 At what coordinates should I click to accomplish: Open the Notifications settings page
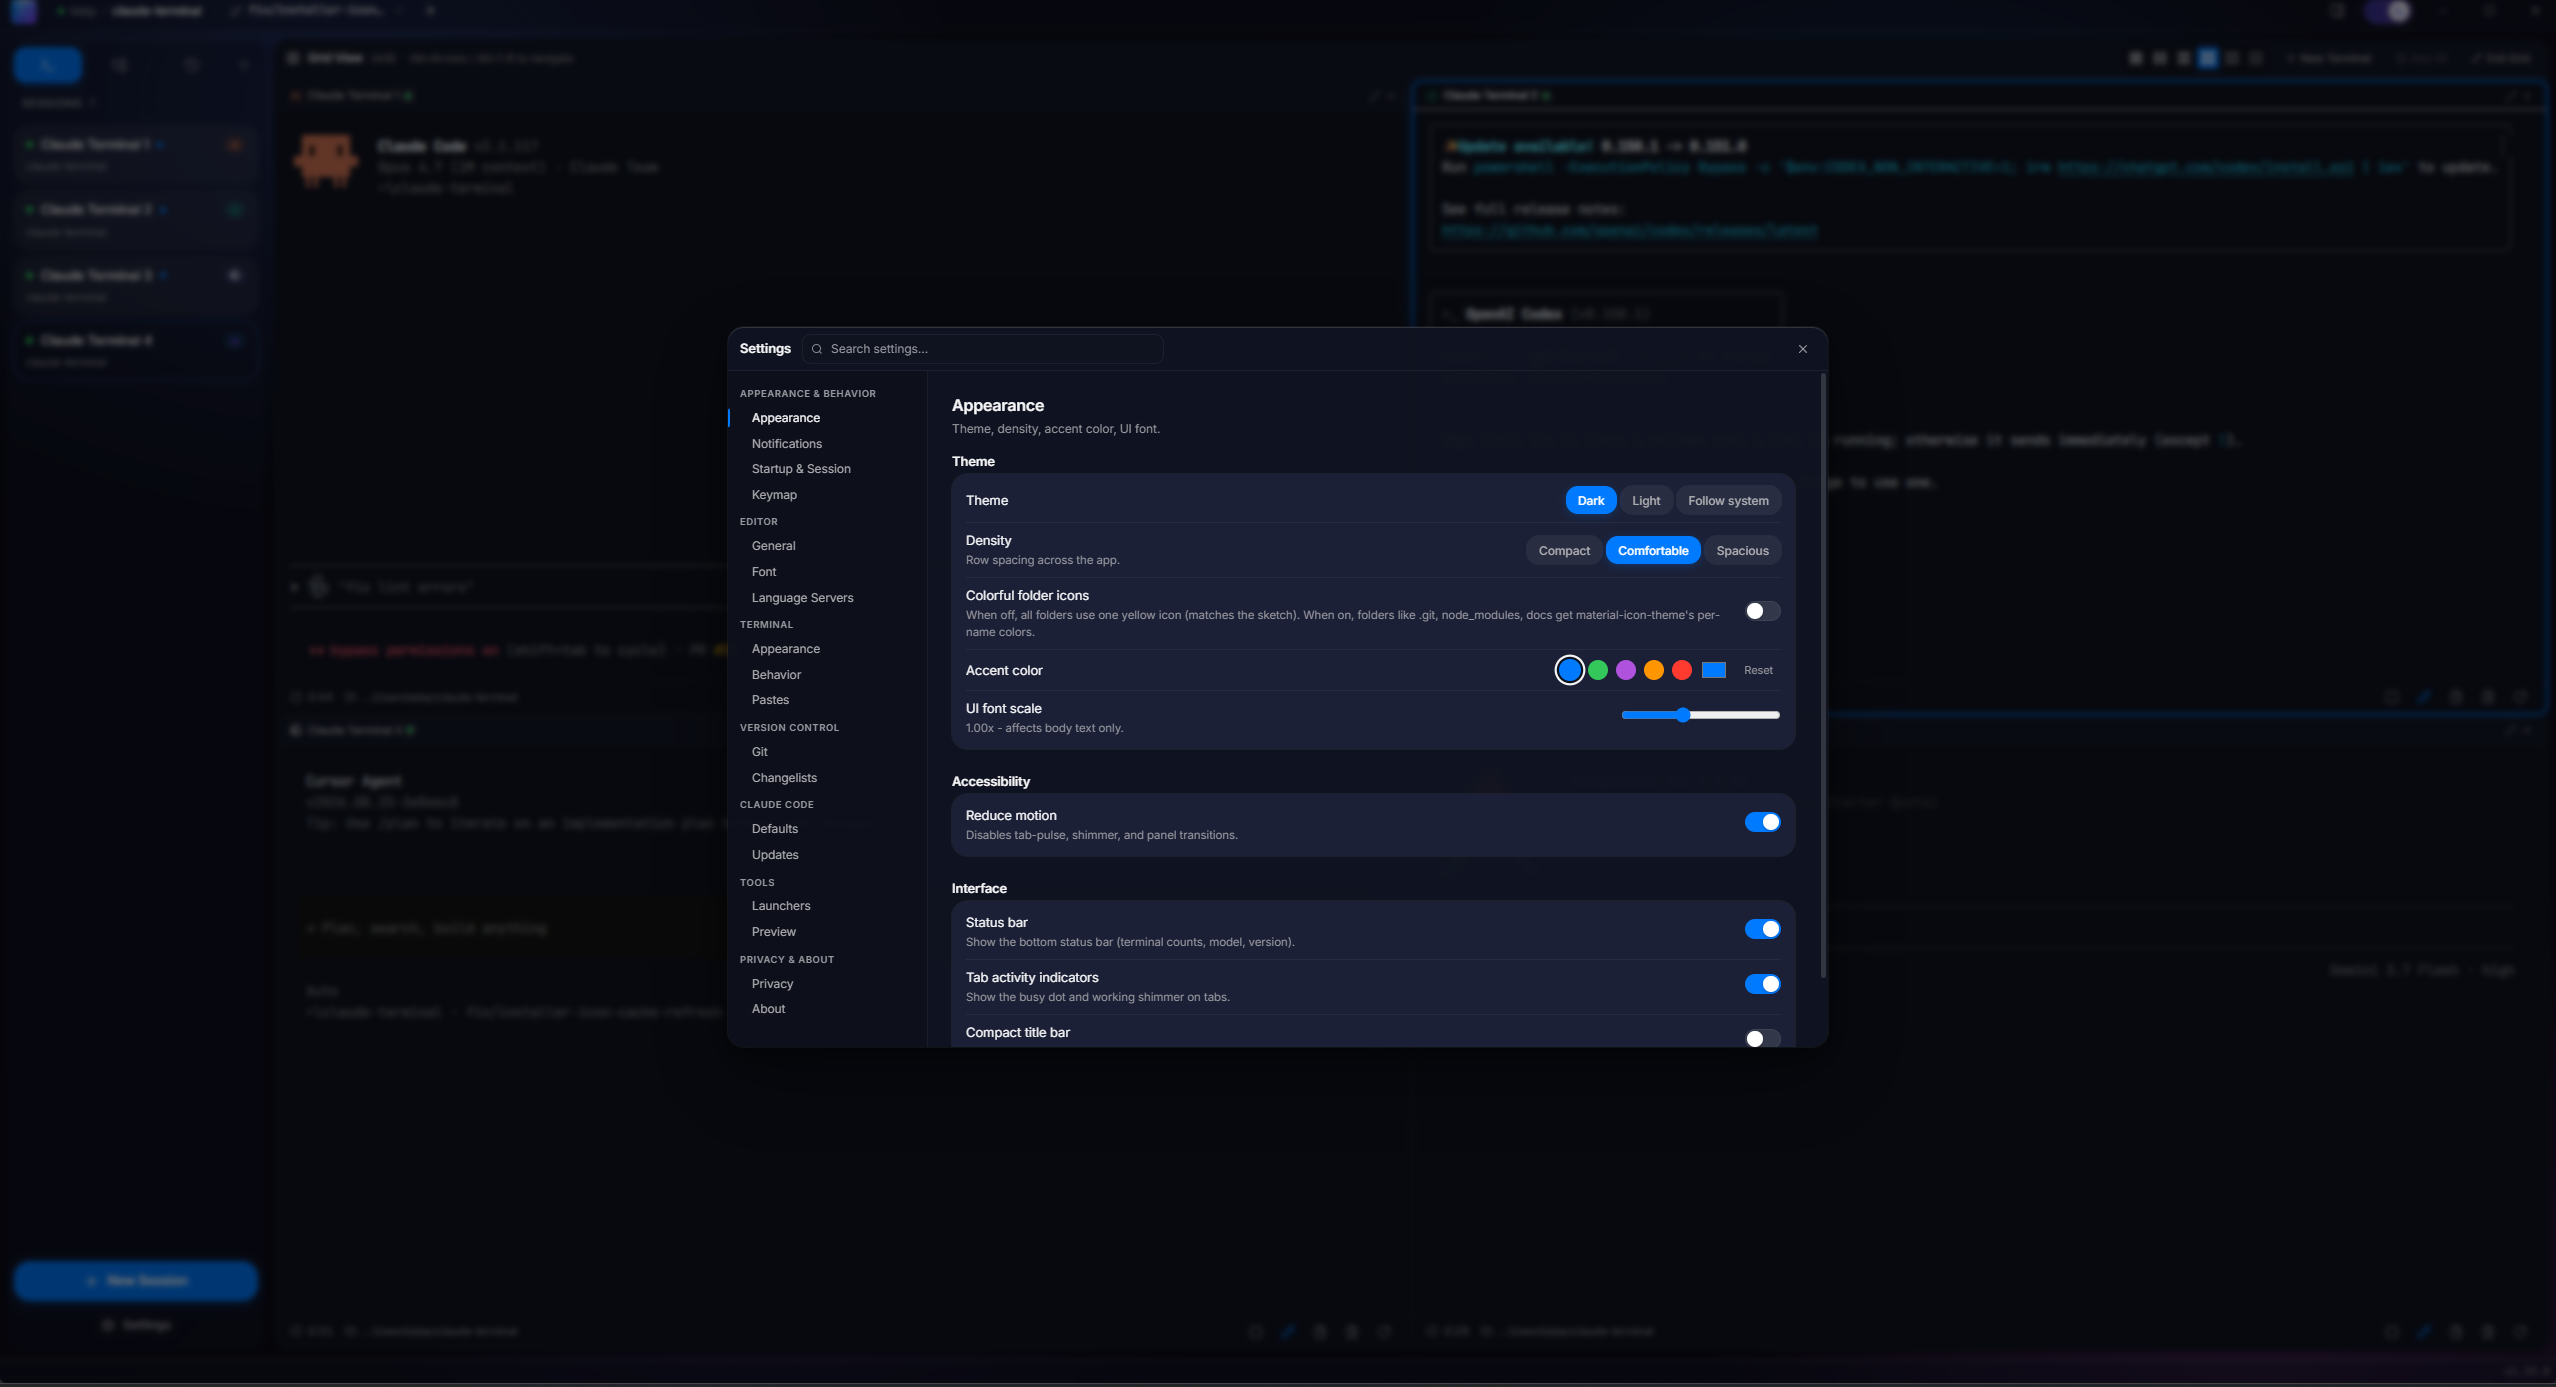coord(786,444)
